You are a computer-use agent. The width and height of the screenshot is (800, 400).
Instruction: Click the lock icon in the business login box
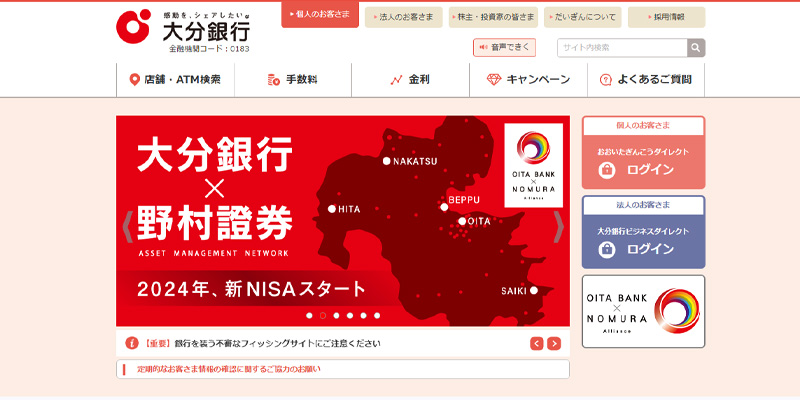pyautogui.click(x=607, y=249)
